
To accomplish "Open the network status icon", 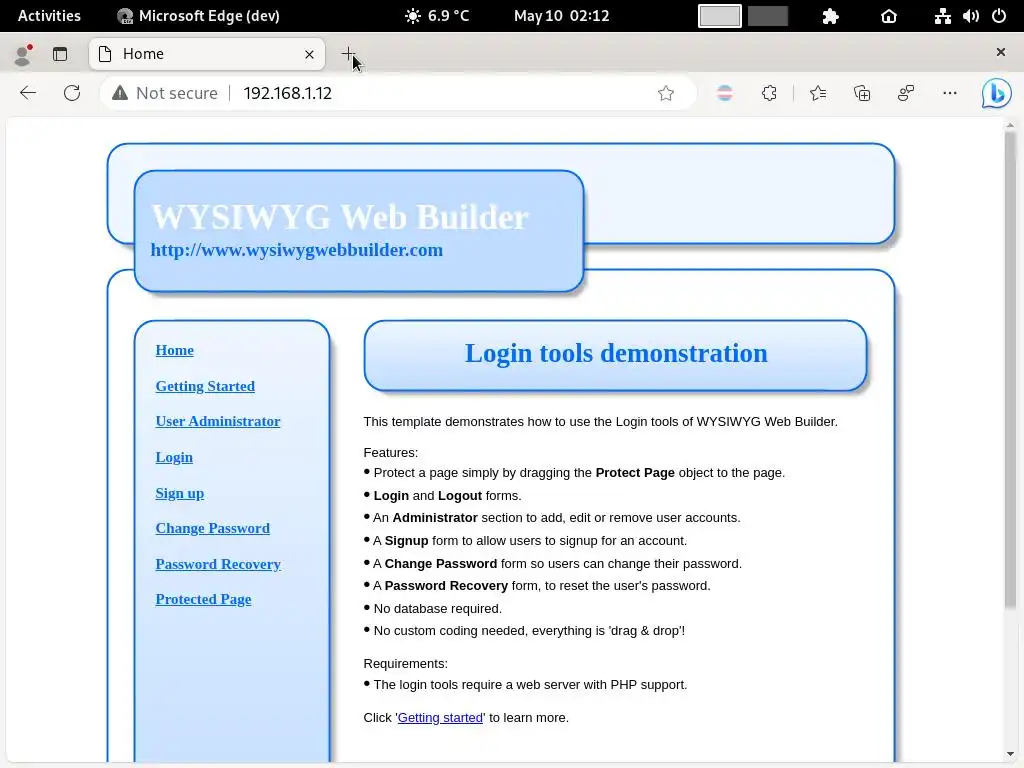I will coord(942,16).
